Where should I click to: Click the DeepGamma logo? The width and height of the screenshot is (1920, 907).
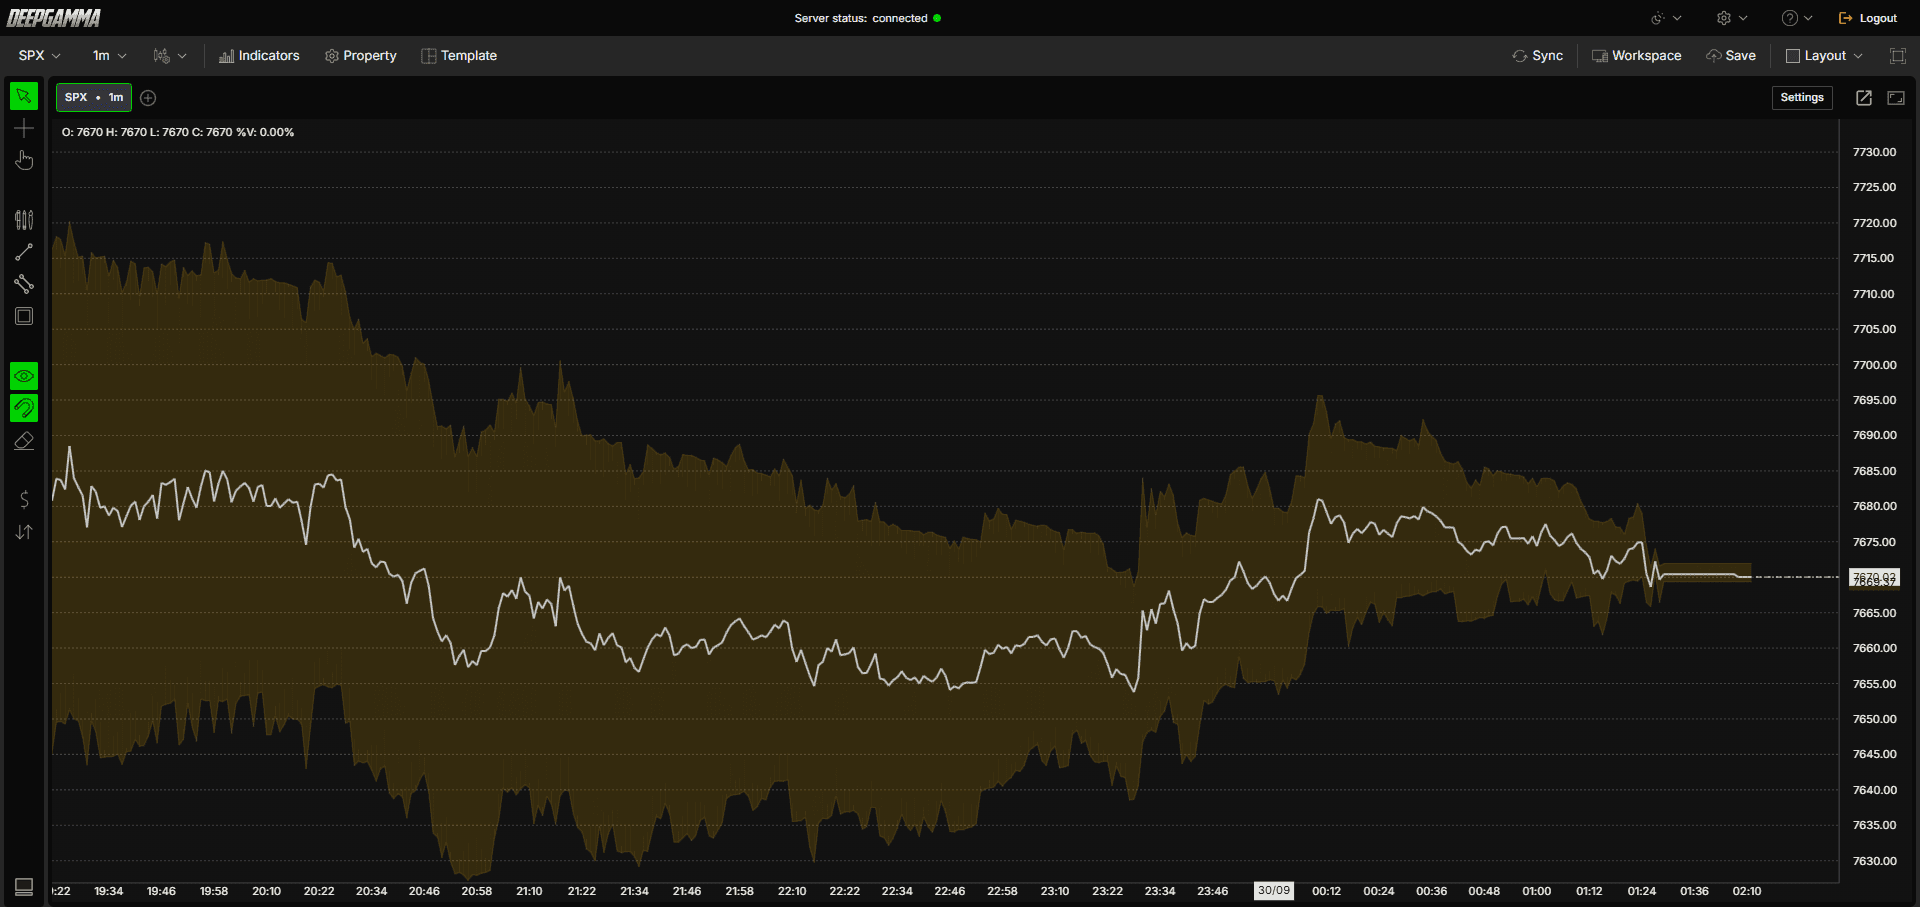pos(54,18)
